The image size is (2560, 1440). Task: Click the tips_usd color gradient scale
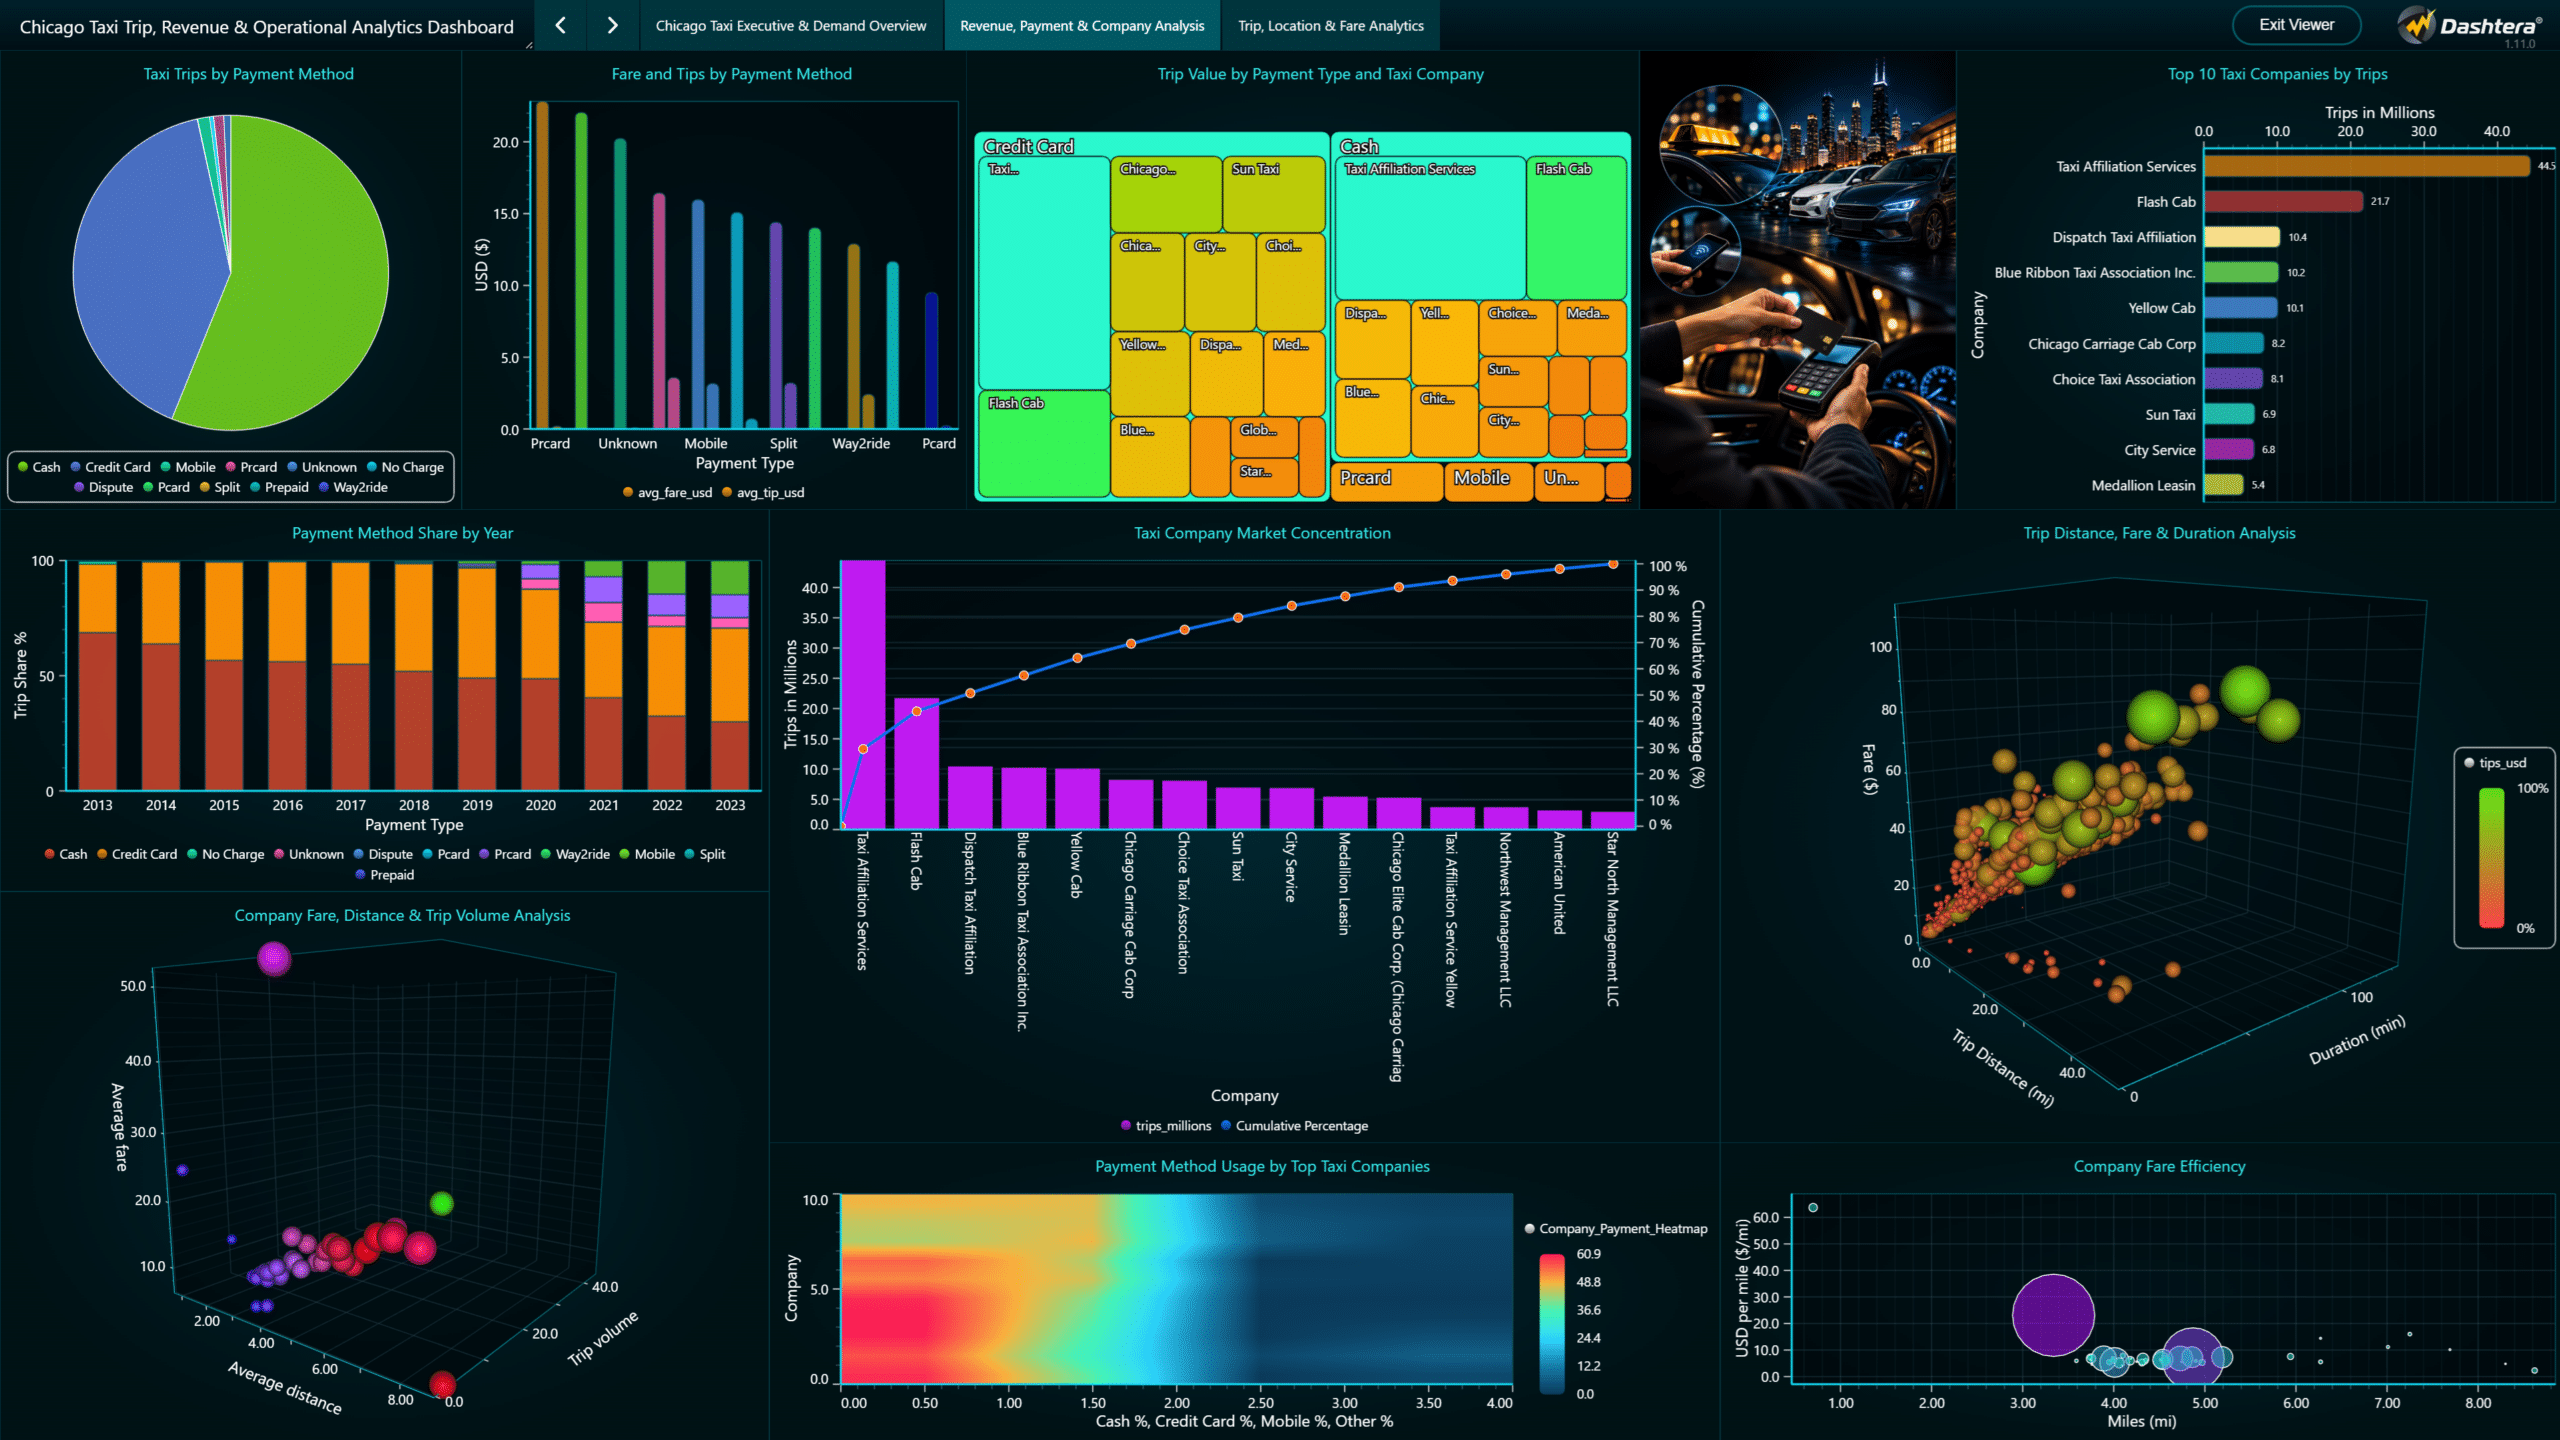click(x=2491, y=858)
